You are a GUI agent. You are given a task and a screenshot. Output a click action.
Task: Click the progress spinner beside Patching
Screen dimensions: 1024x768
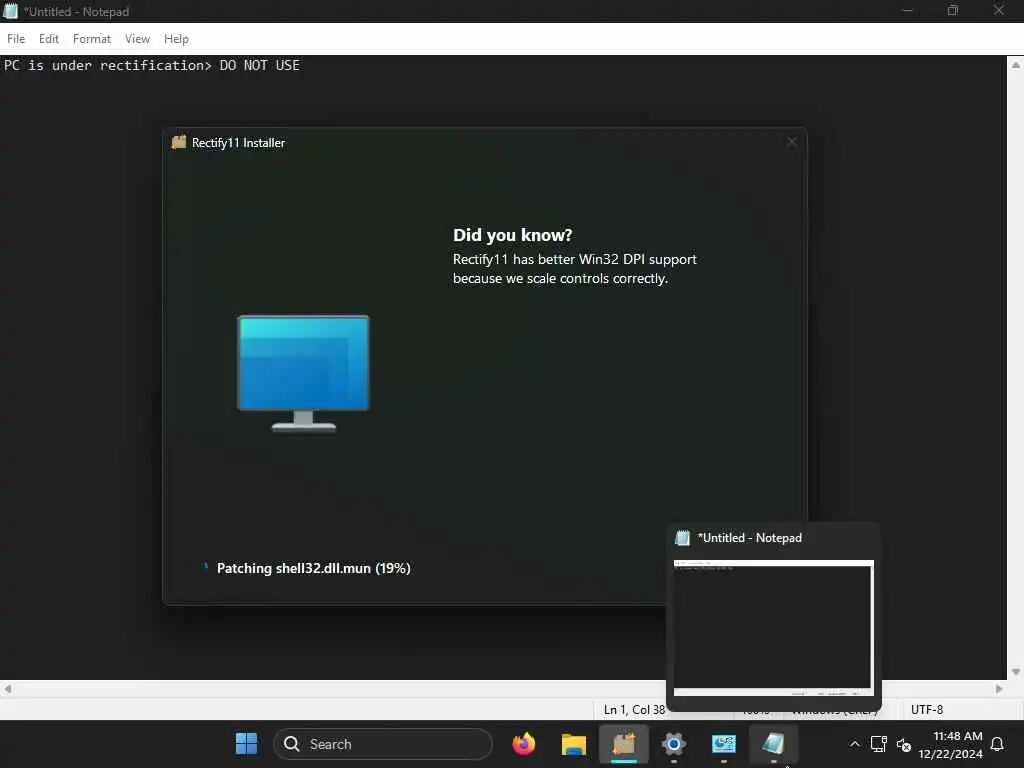point(205,568)
